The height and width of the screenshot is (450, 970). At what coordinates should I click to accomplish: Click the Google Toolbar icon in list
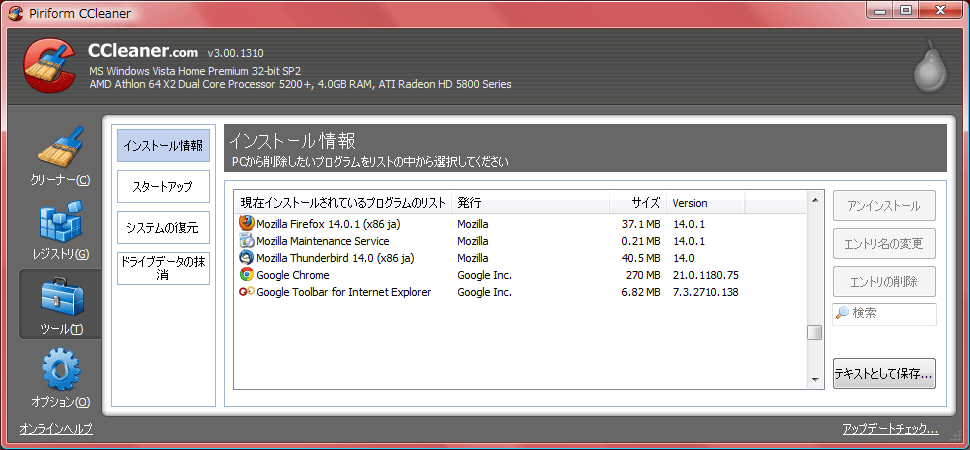tap(247, 292)
